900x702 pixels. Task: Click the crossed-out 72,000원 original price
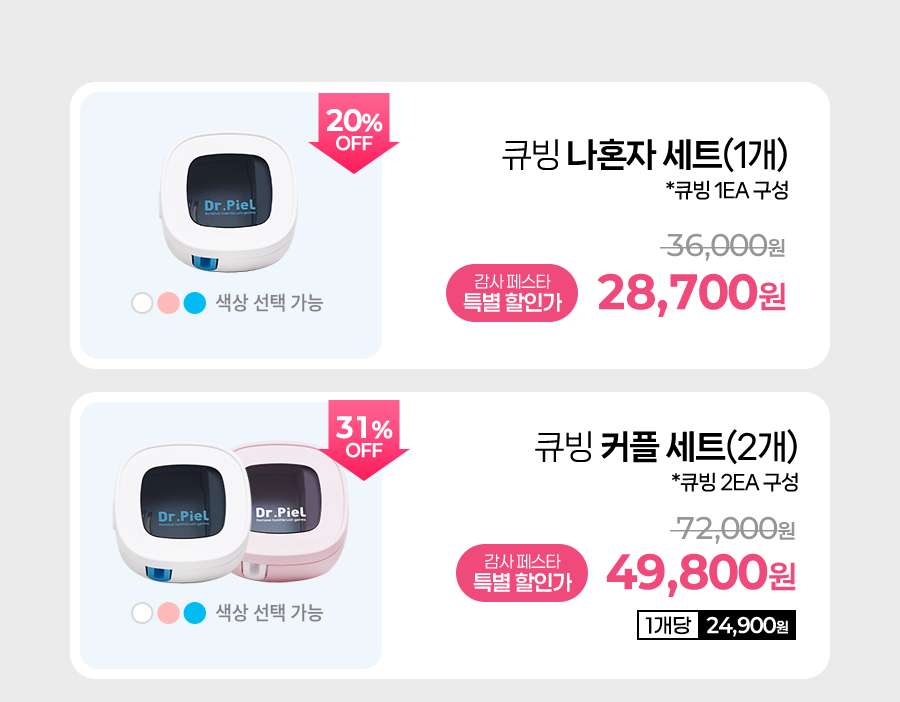[x=733, y=529]
